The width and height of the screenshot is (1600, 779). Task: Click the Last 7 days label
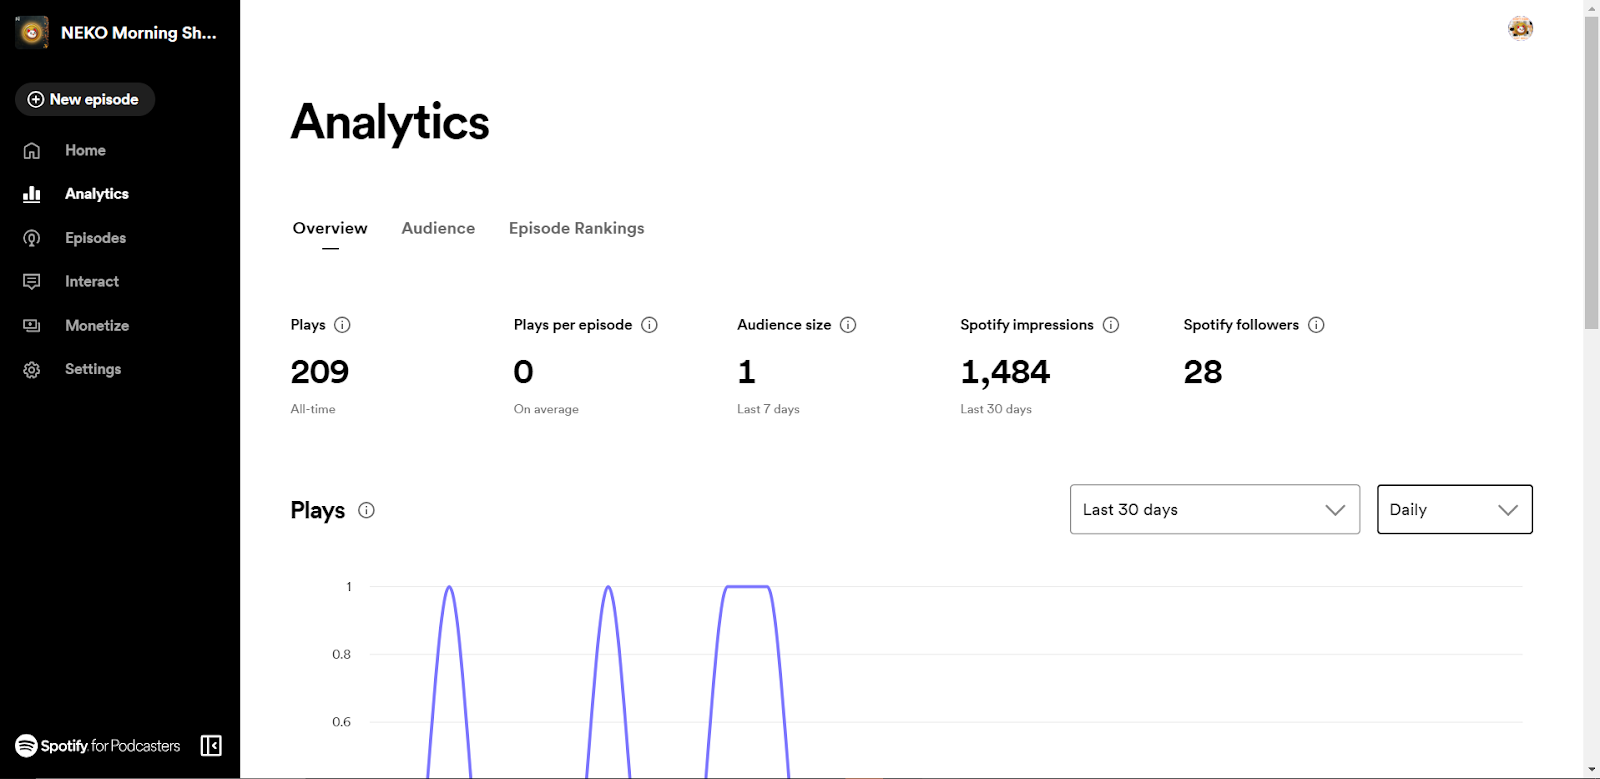click(x=768, y=409)
